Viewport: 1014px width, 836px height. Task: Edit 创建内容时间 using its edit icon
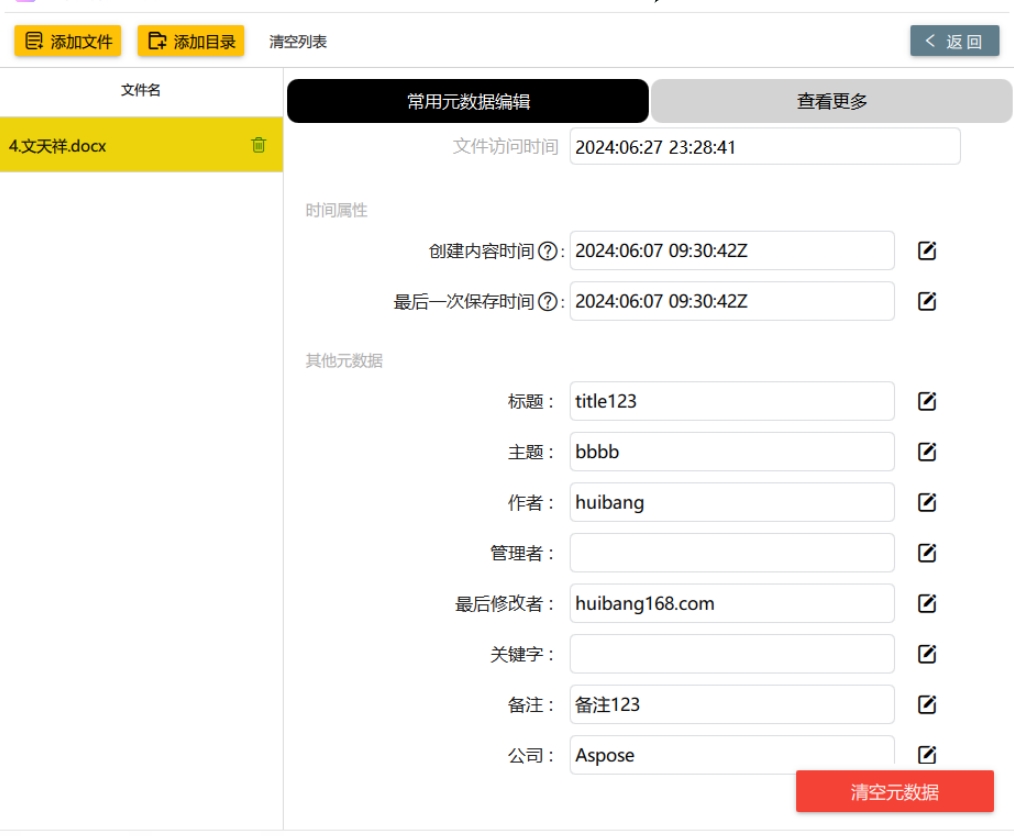click(927, 251)
